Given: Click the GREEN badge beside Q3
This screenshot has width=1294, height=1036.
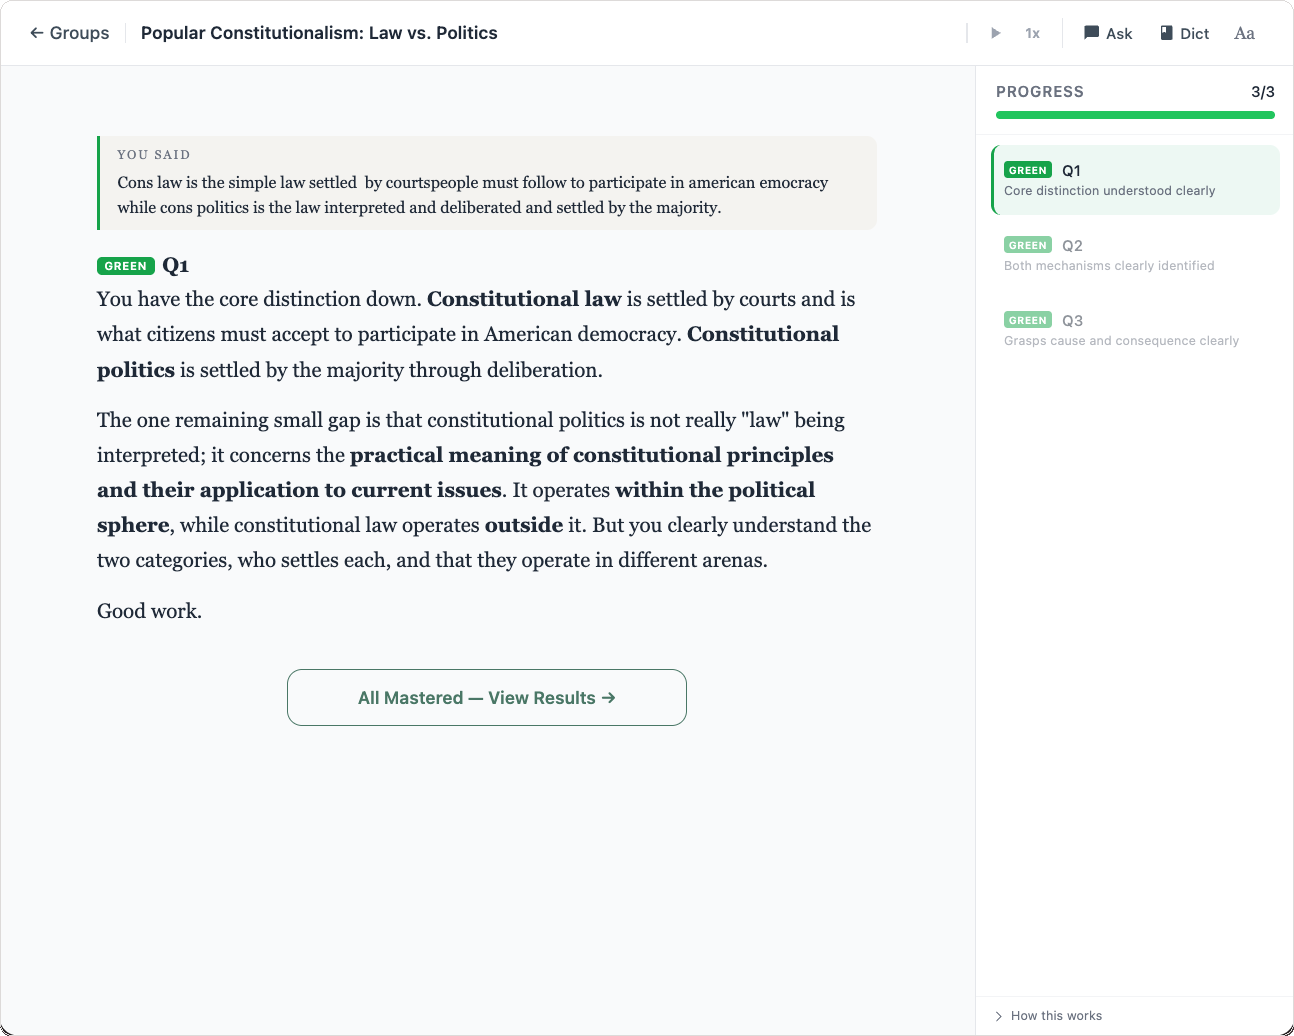Looking at the screenshot, I should point(1027,320).
